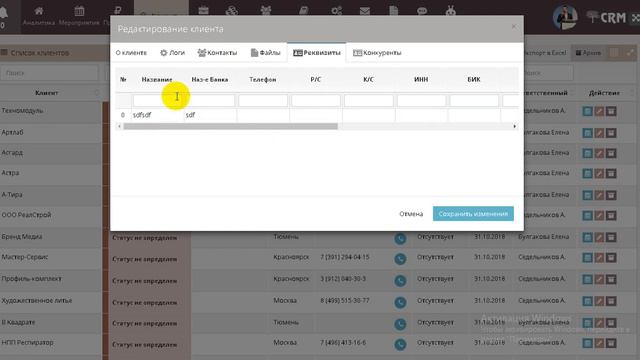
Task: Select the Реквизиты tab
Action: point(317,53)
